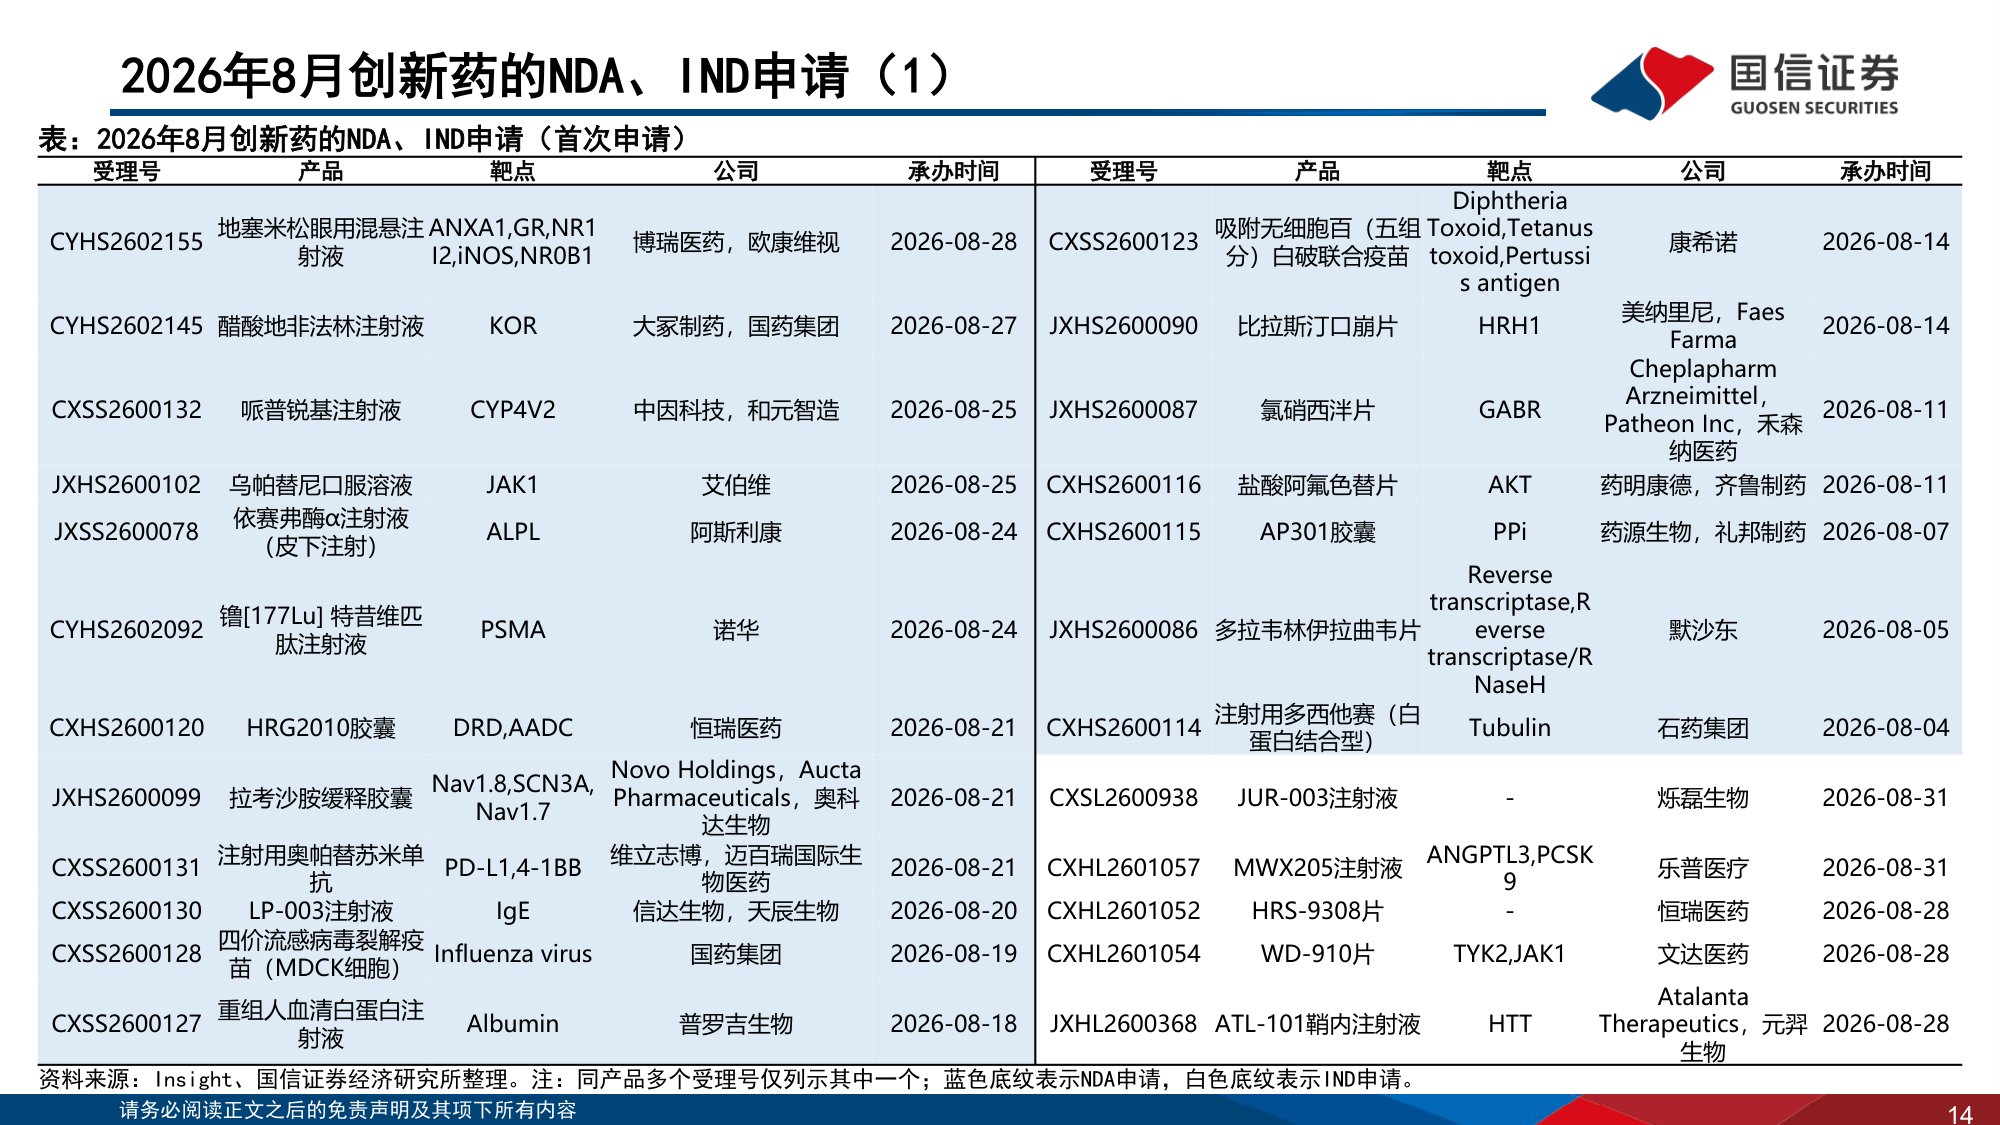Click product 醋酸地非法林注射液
Image resolution: width=2000 pixels, height=1125 pixels.
tap(321, 326)
